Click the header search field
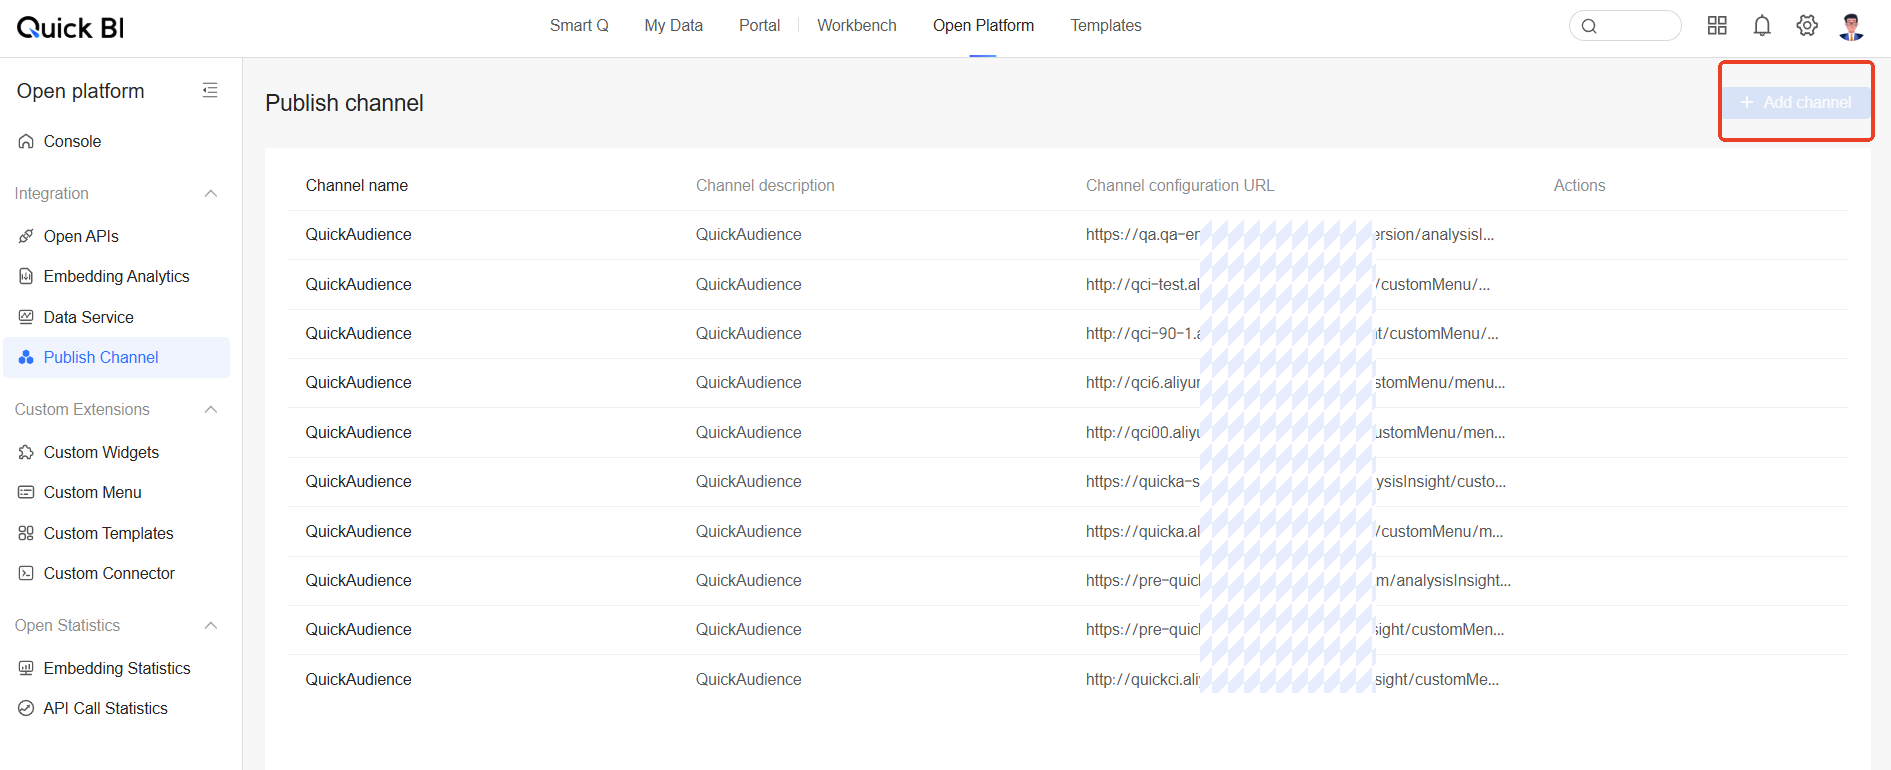The height and width of the screenshot is (770, 1891). [x=1625, y=26]
